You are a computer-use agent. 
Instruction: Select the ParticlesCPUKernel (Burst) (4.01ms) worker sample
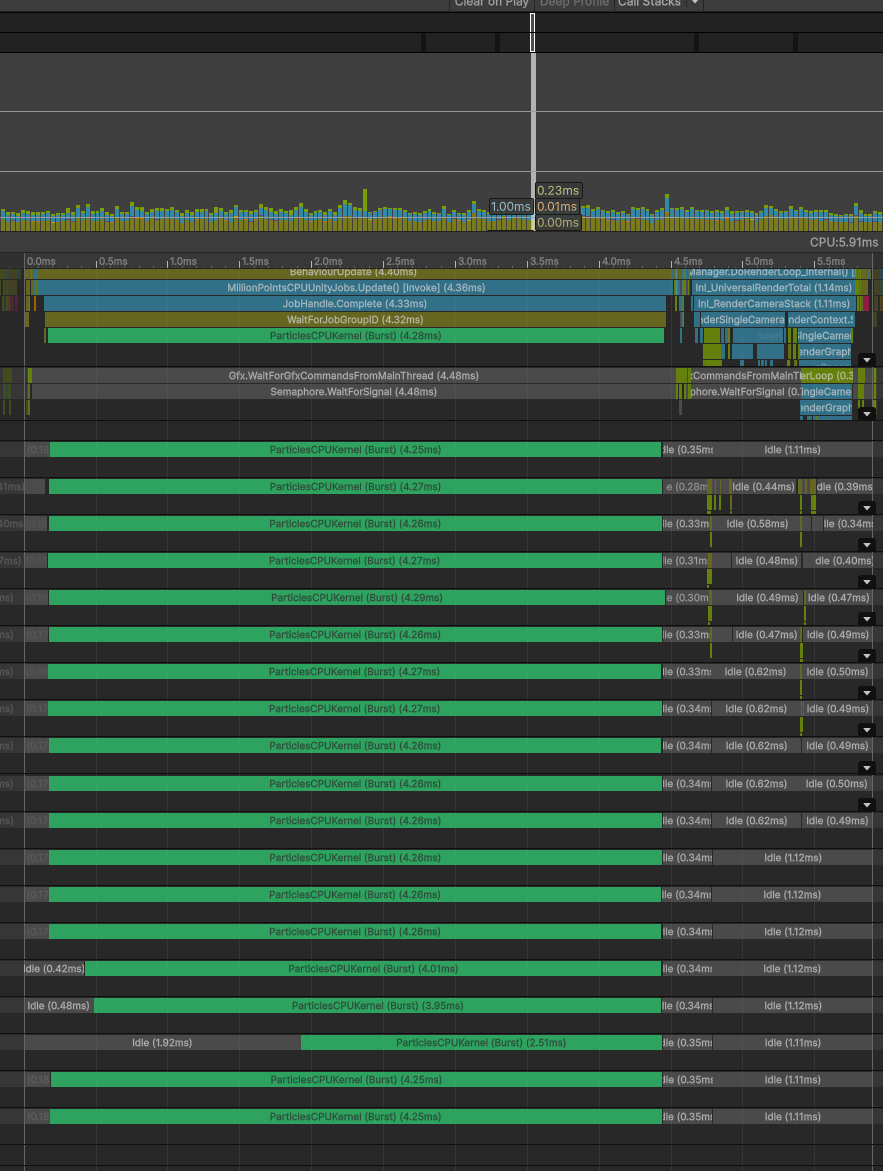(x=373, y=969)
